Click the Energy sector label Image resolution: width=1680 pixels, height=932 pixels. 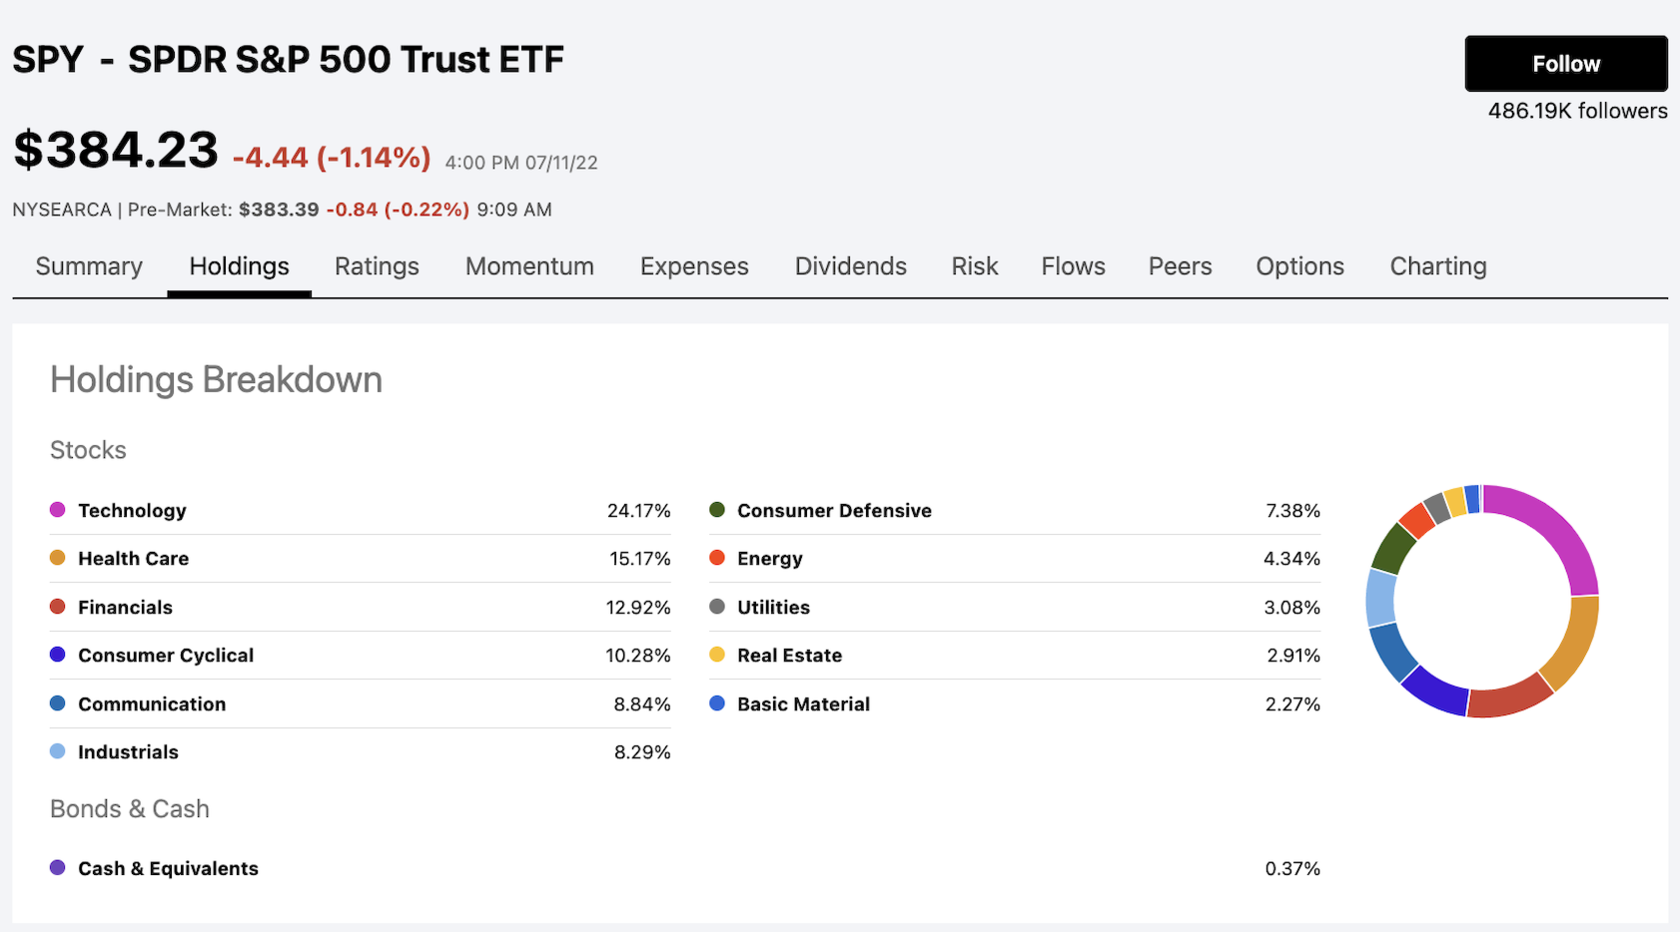(770, 558)
